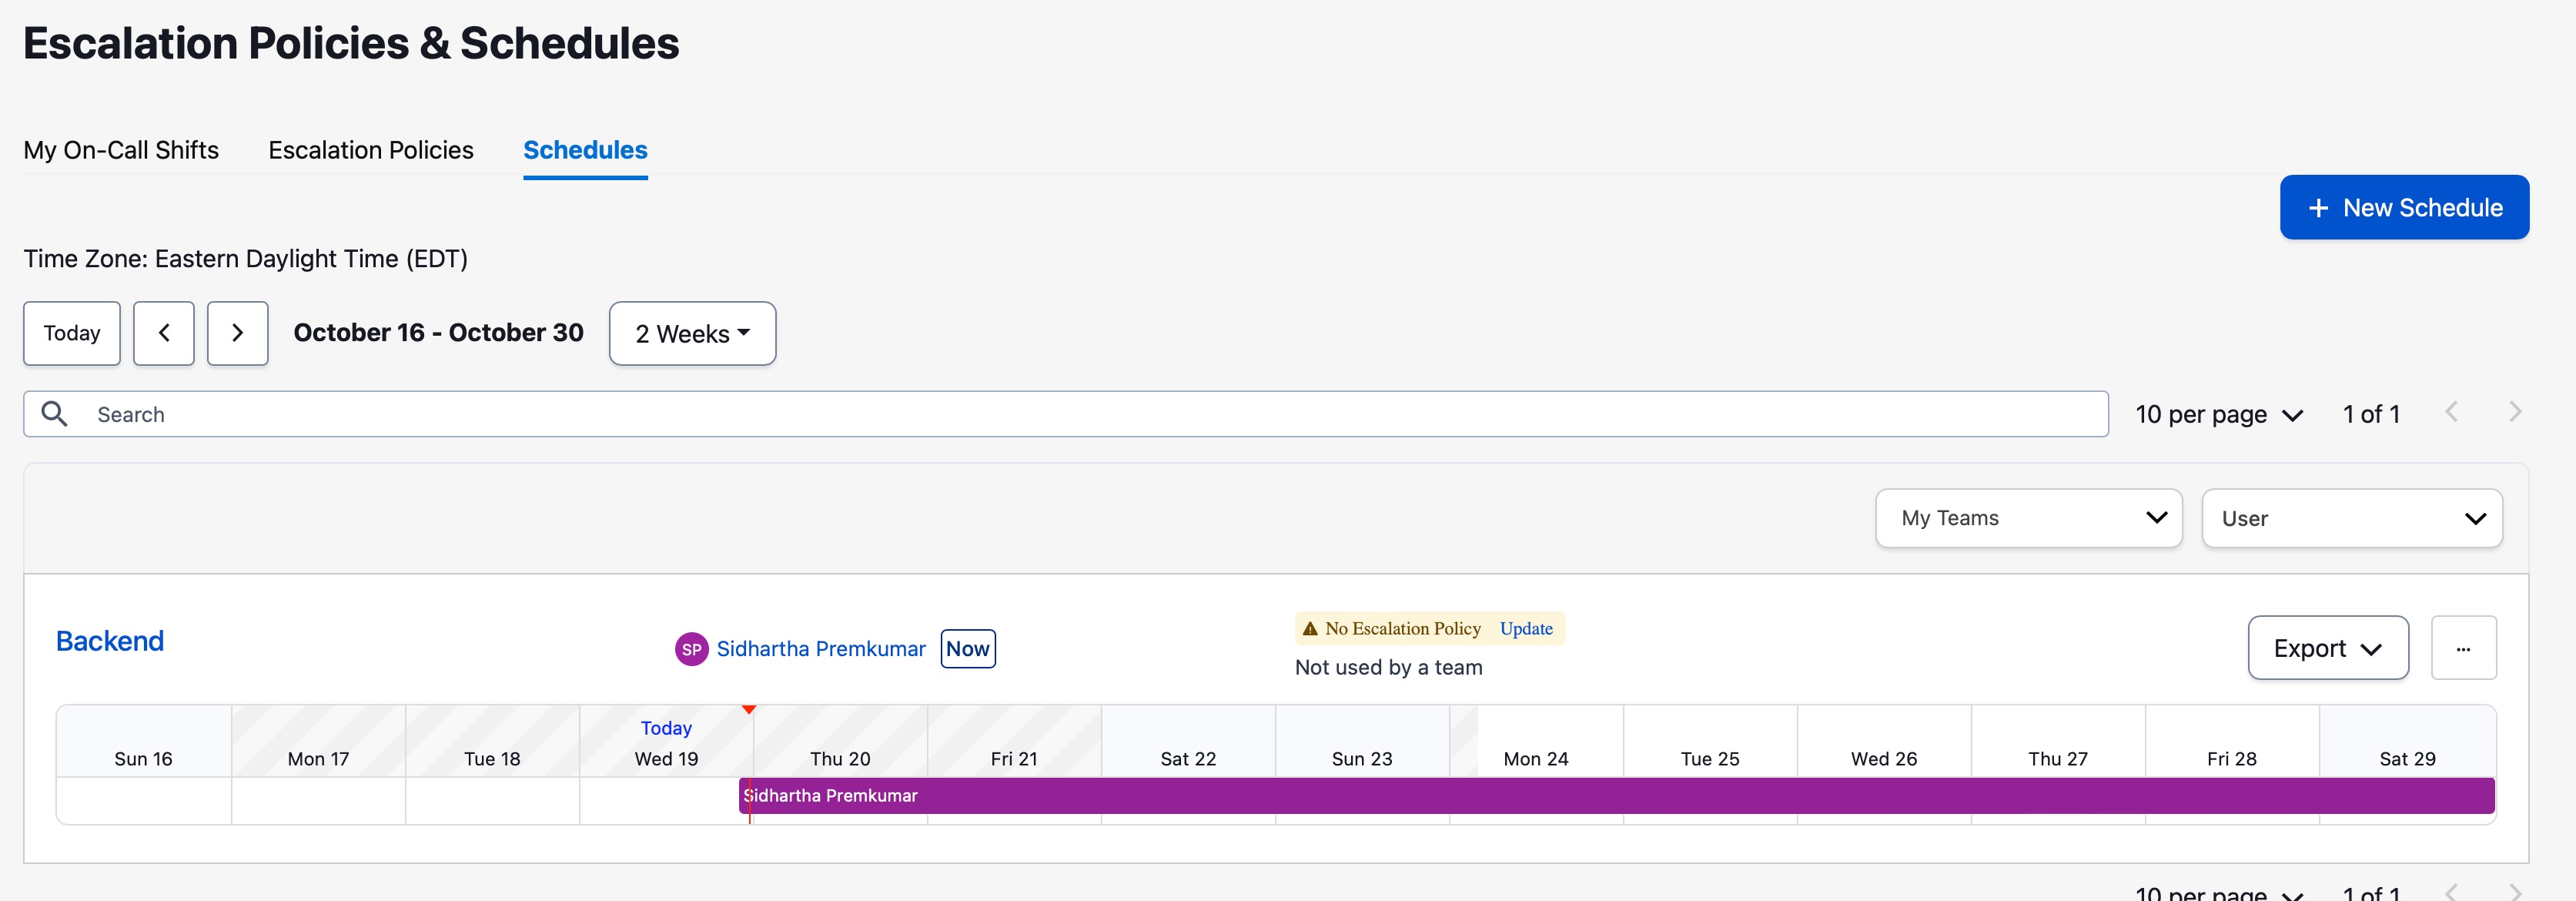Jump to Today in the calendar
The width and height of the screenshot is (2576, 901).
pos(72,333)
